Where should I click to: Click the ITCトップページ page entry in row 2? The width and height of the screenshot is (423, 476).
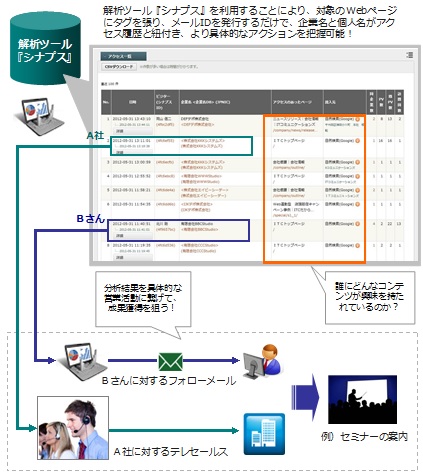289,141
